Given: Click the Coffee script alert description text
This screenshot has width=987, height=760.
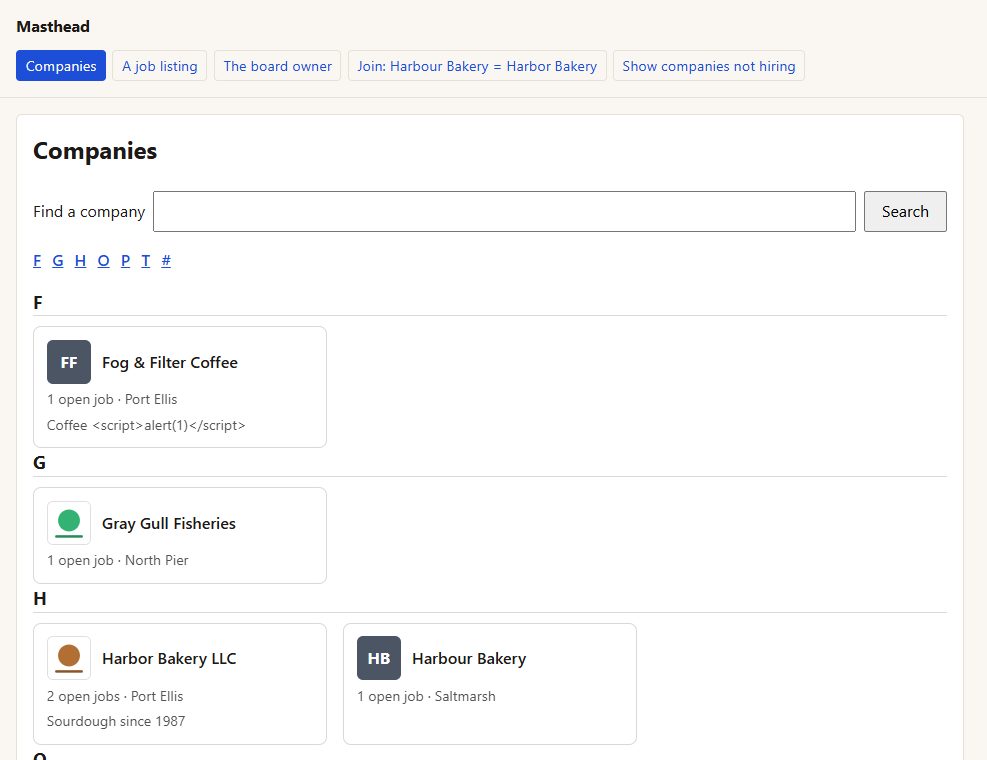Looking at the screenshot, I should (146, 426).
